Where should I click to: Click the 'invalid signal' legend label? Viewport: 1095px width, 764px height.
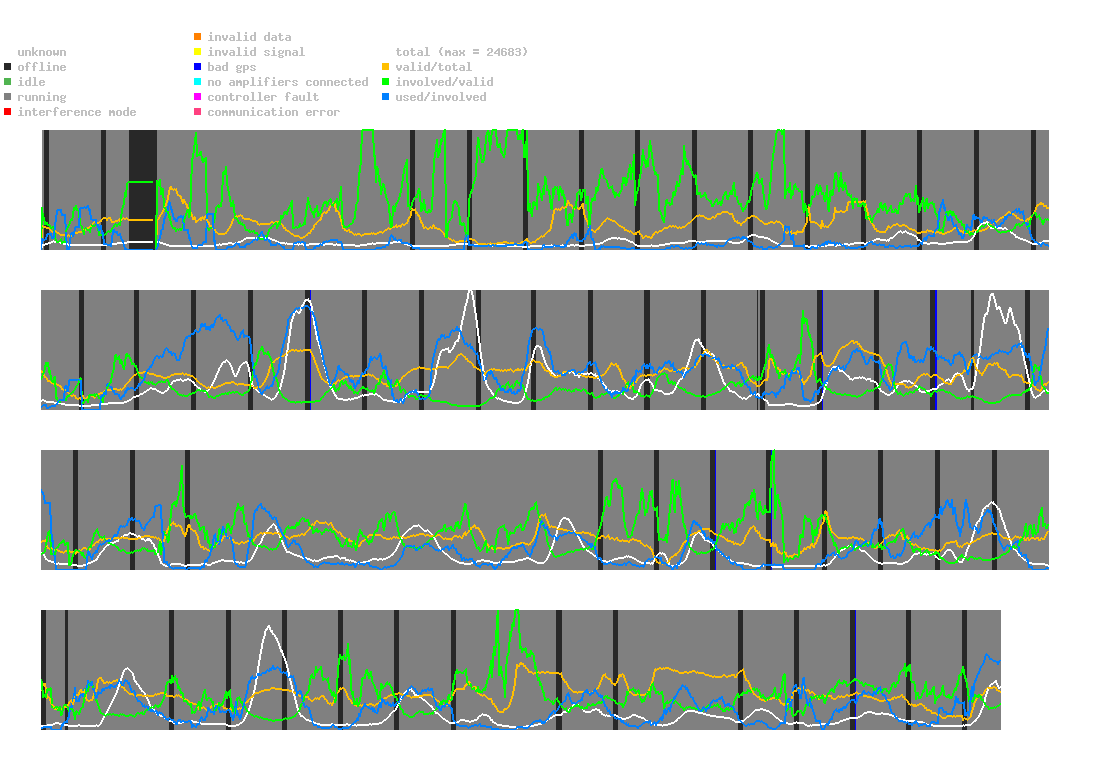pos(256,52)
